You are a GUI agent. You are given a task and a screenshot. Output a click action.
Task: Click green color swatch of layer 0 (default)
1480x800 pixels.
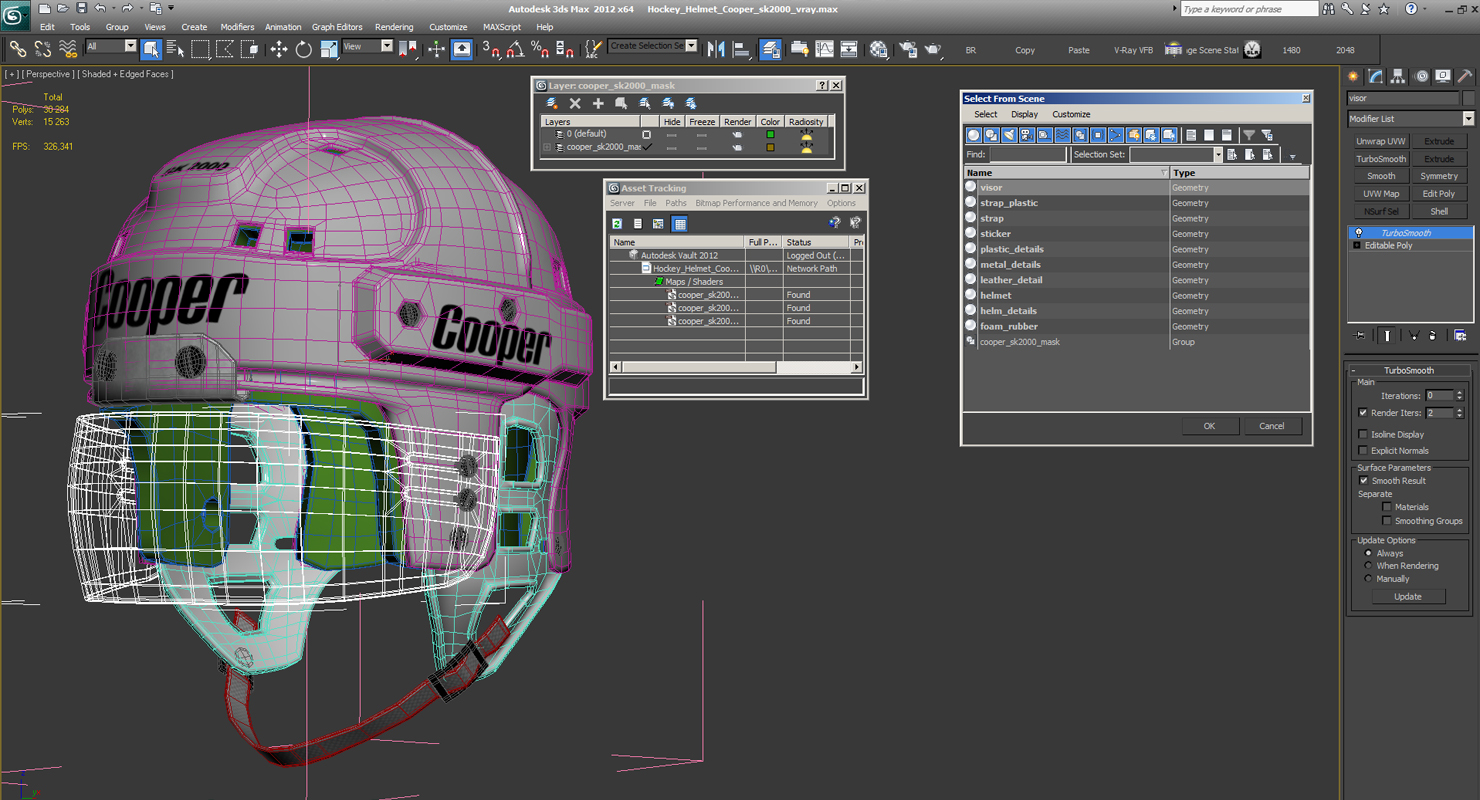click(x=770, y=134)
